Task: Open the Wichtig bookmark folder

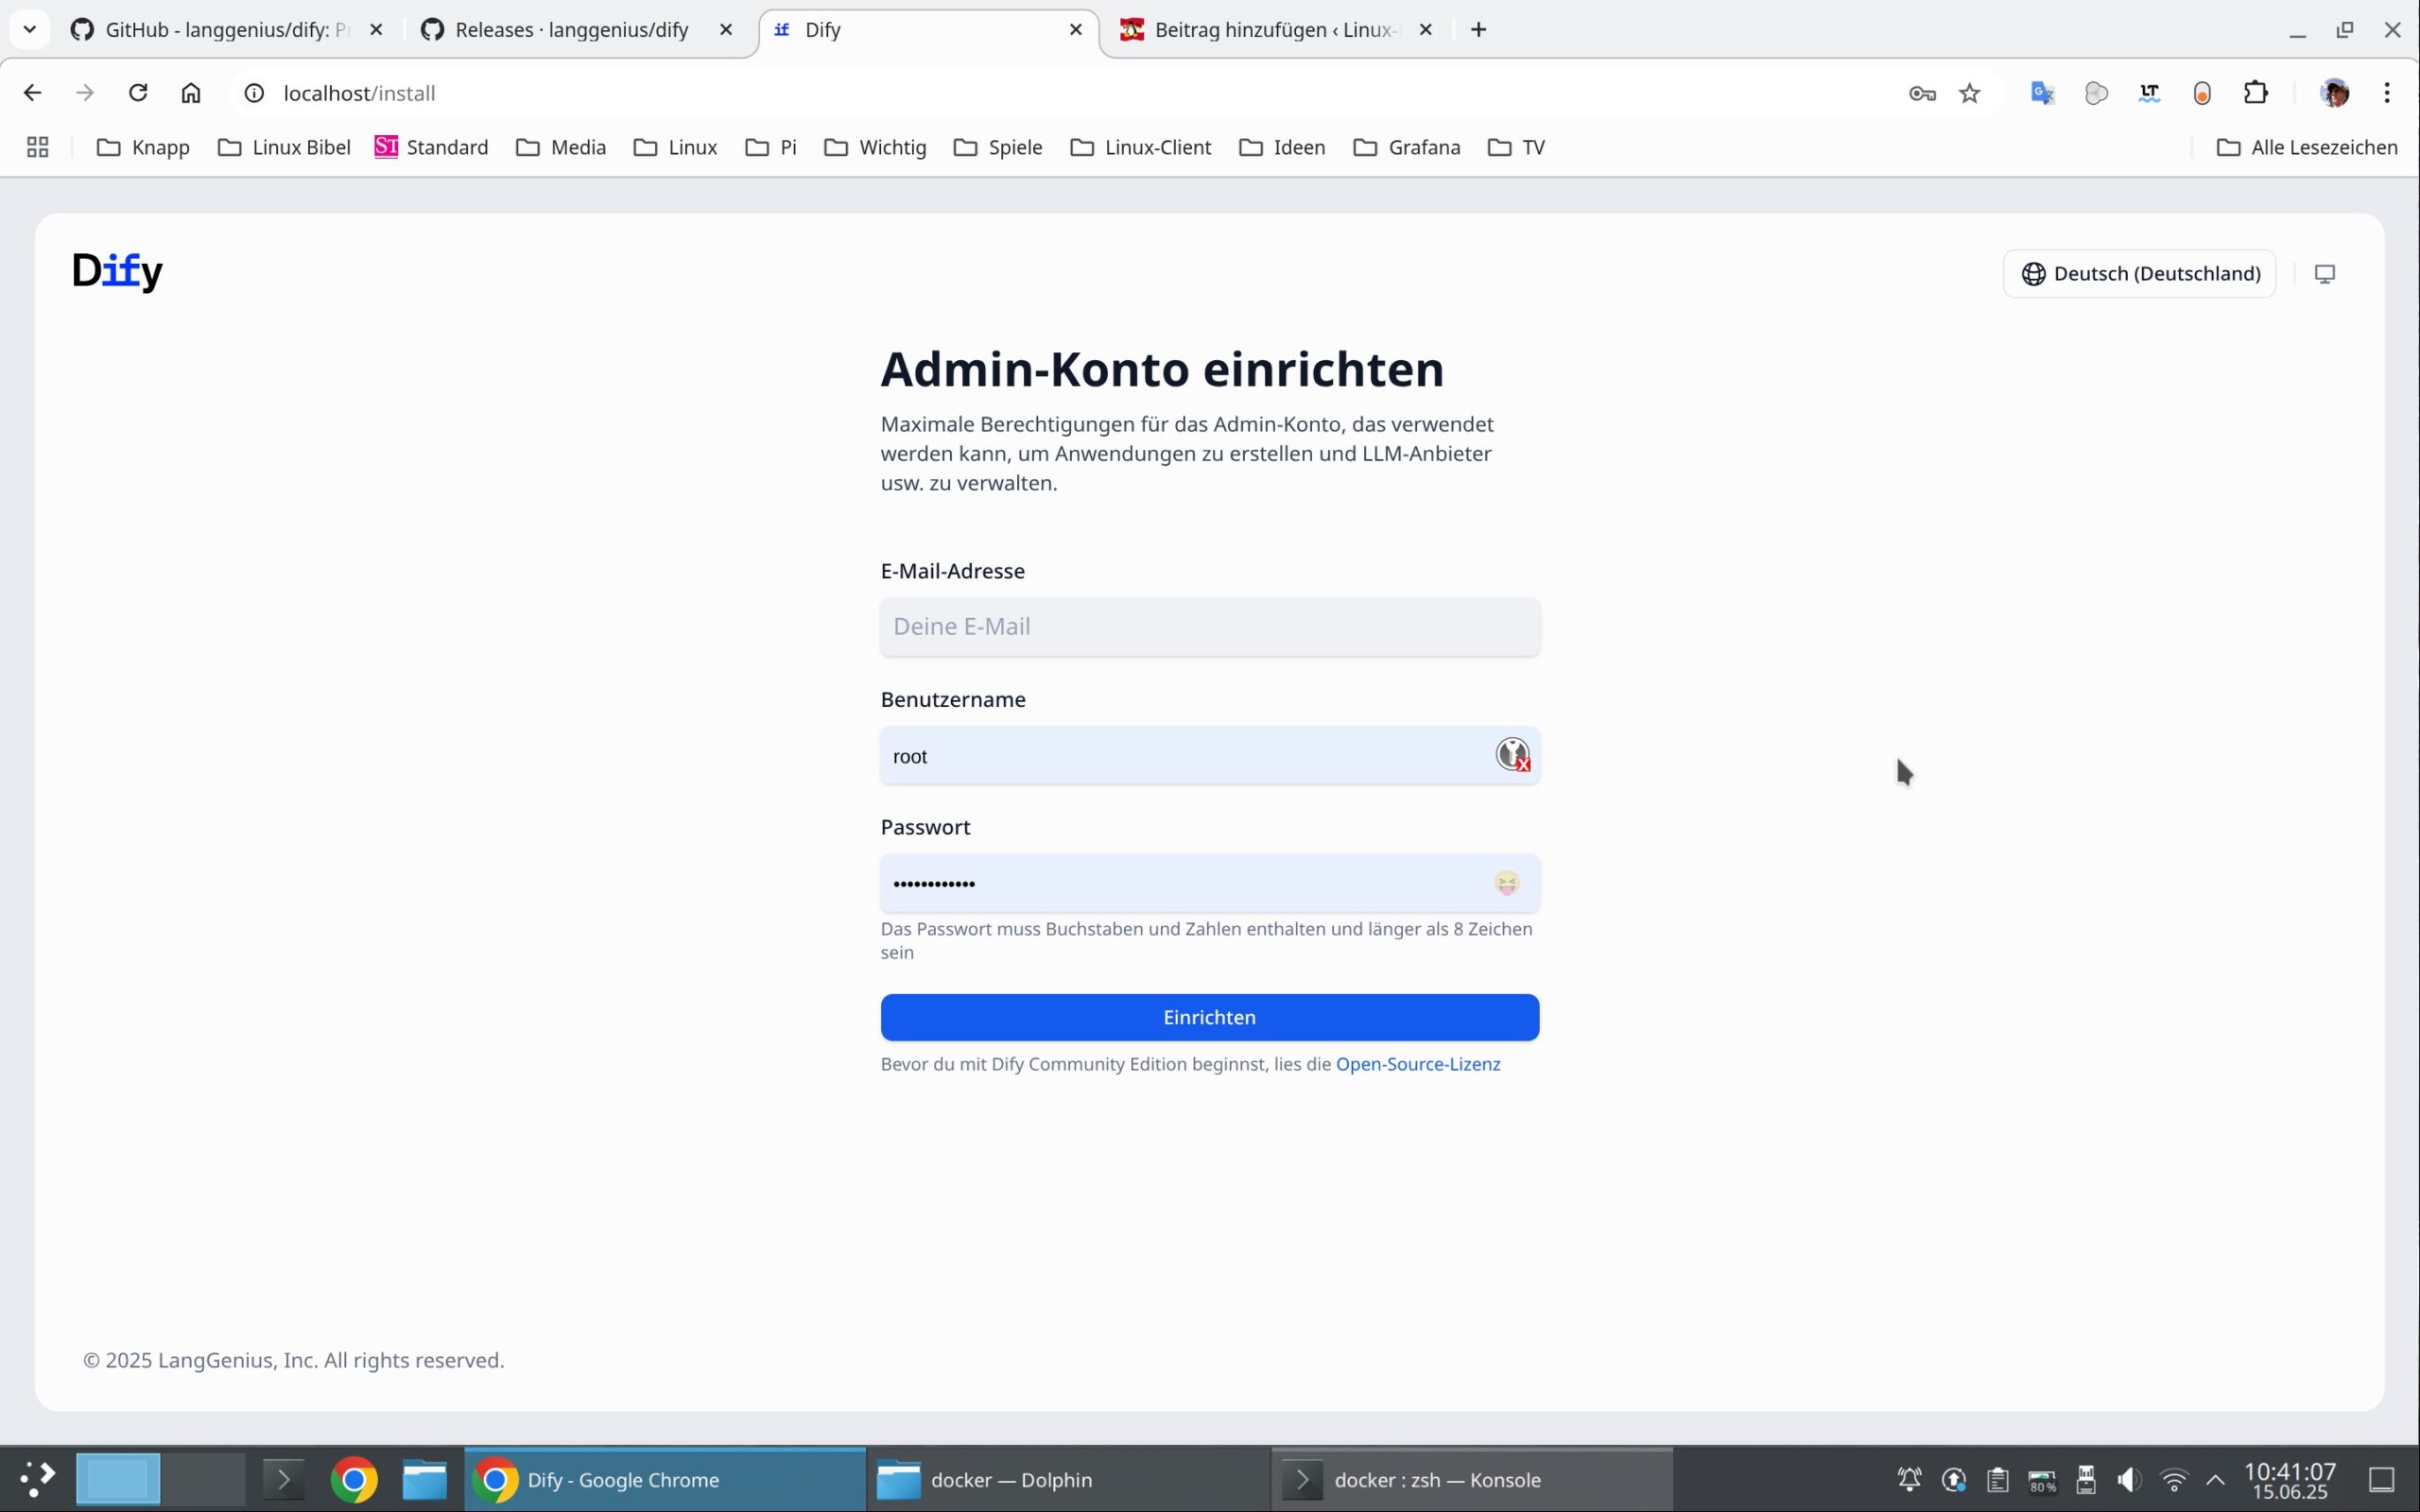Action: [876, 147]
